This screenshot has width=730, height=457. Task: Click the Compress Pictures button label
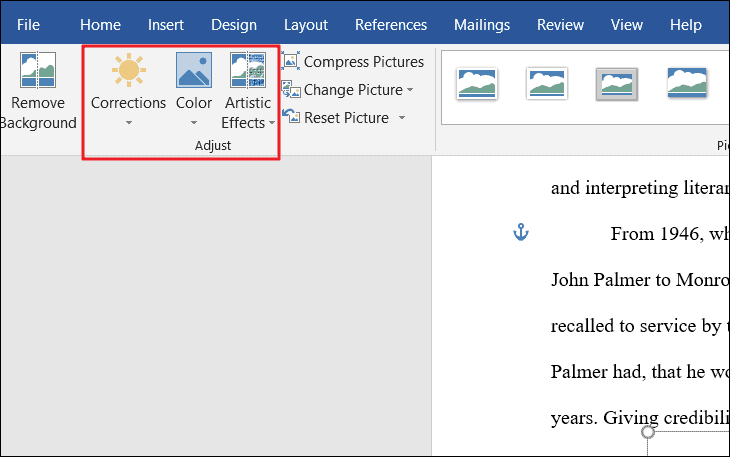[364, 62]
